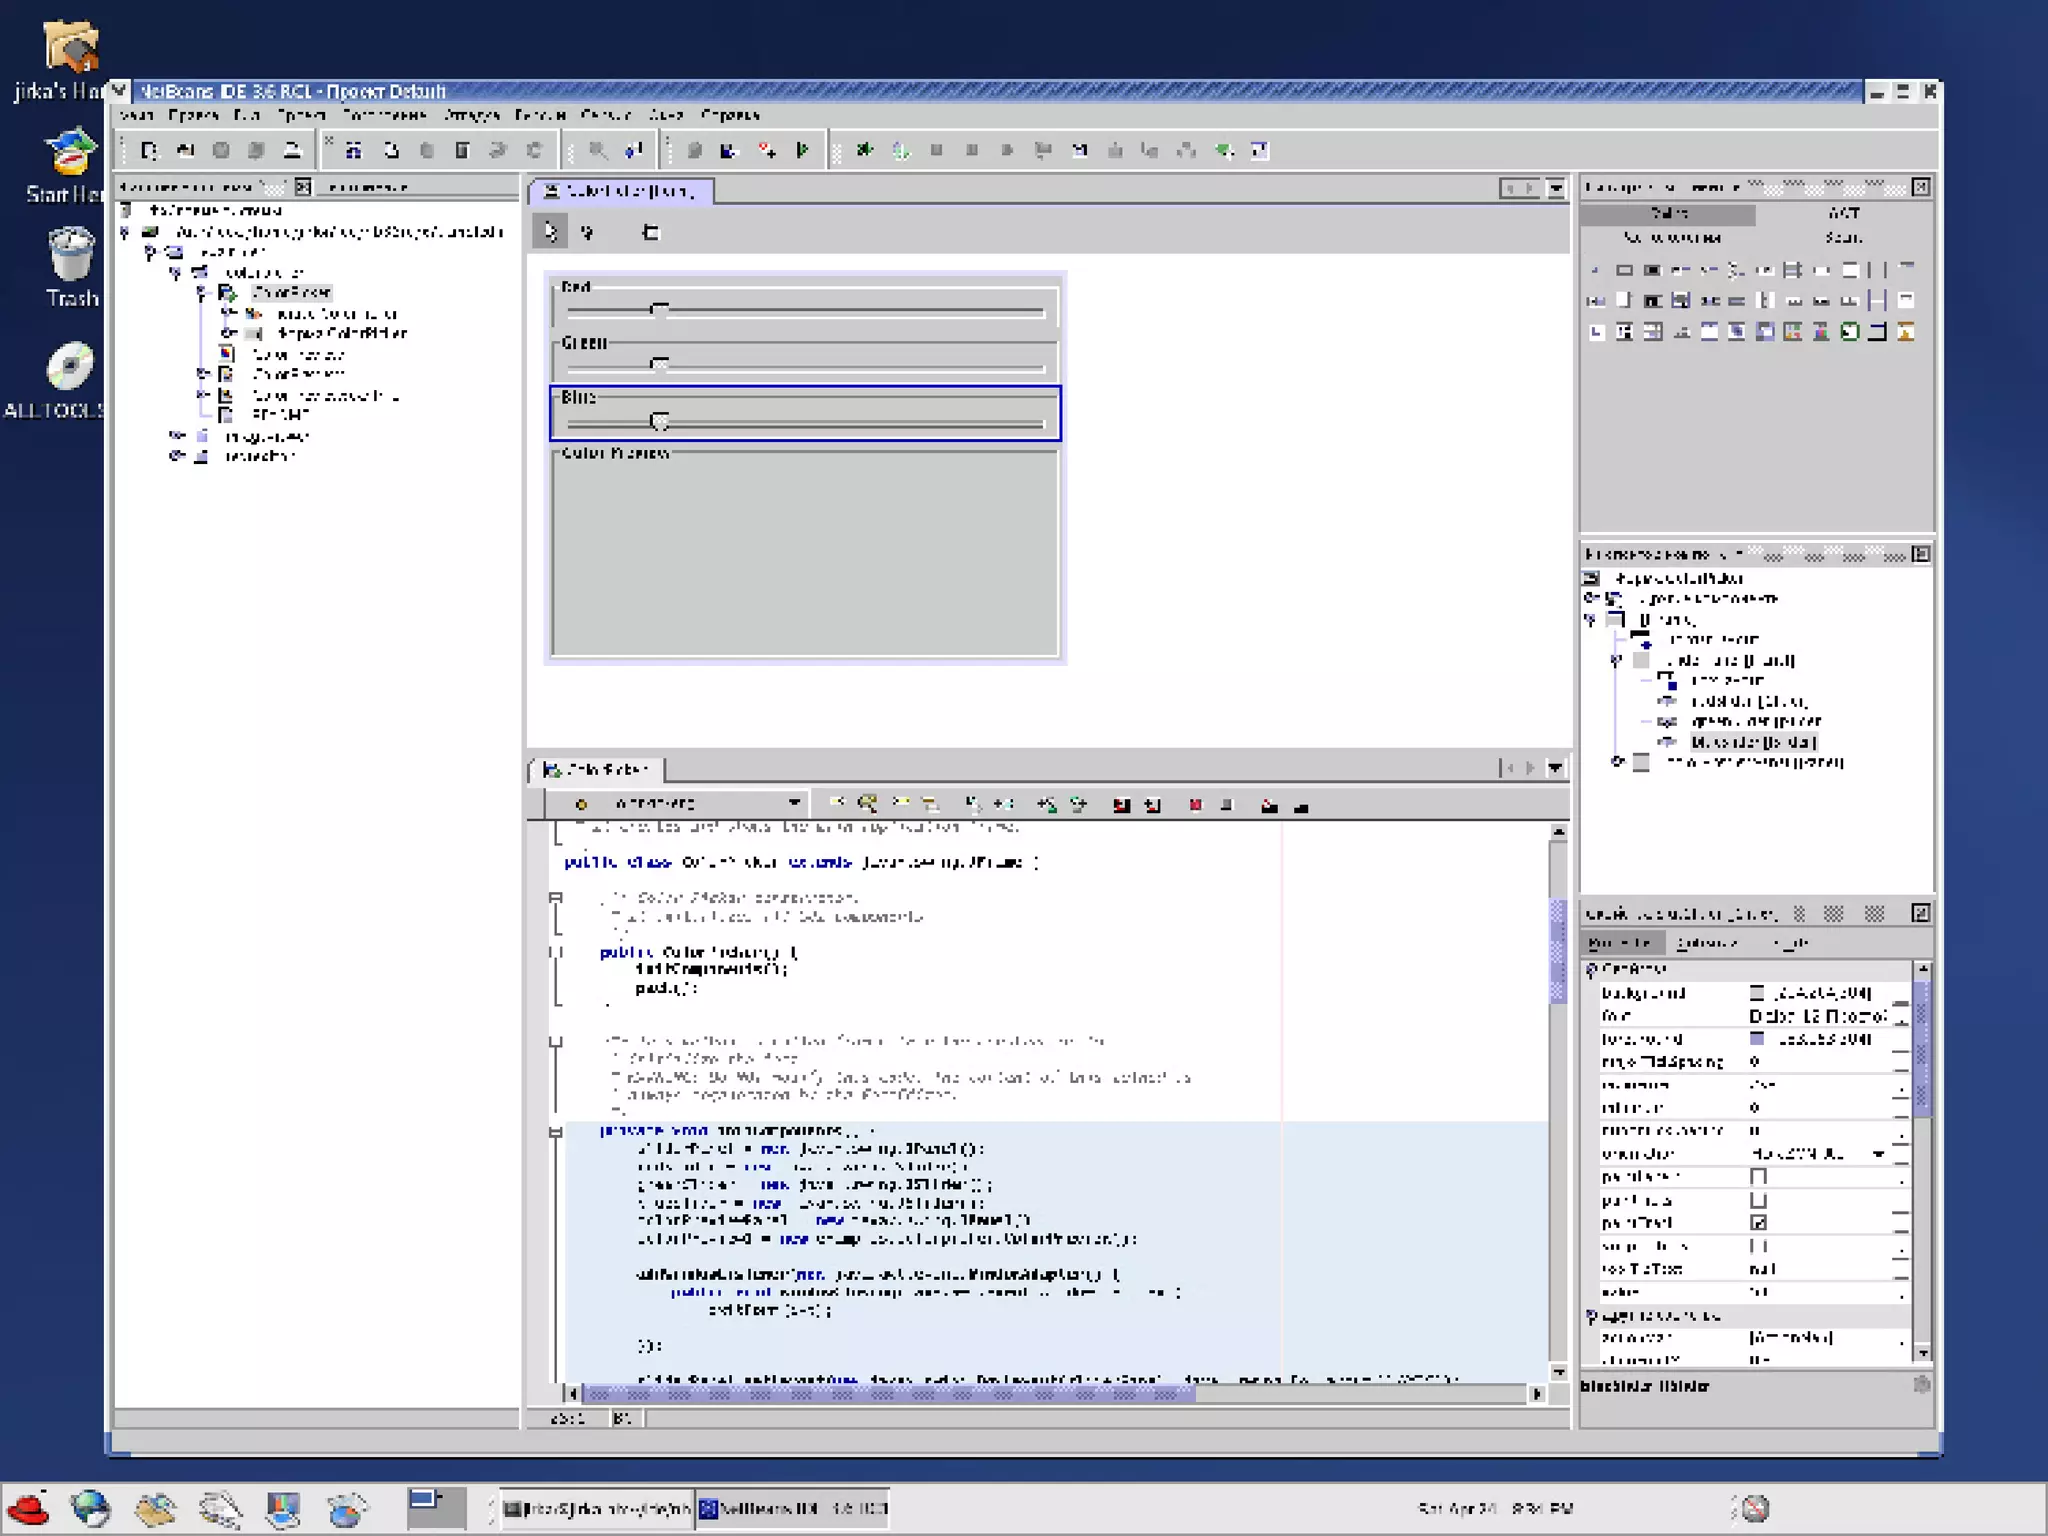Select blueSlider node in component inspector tree

1752,742
